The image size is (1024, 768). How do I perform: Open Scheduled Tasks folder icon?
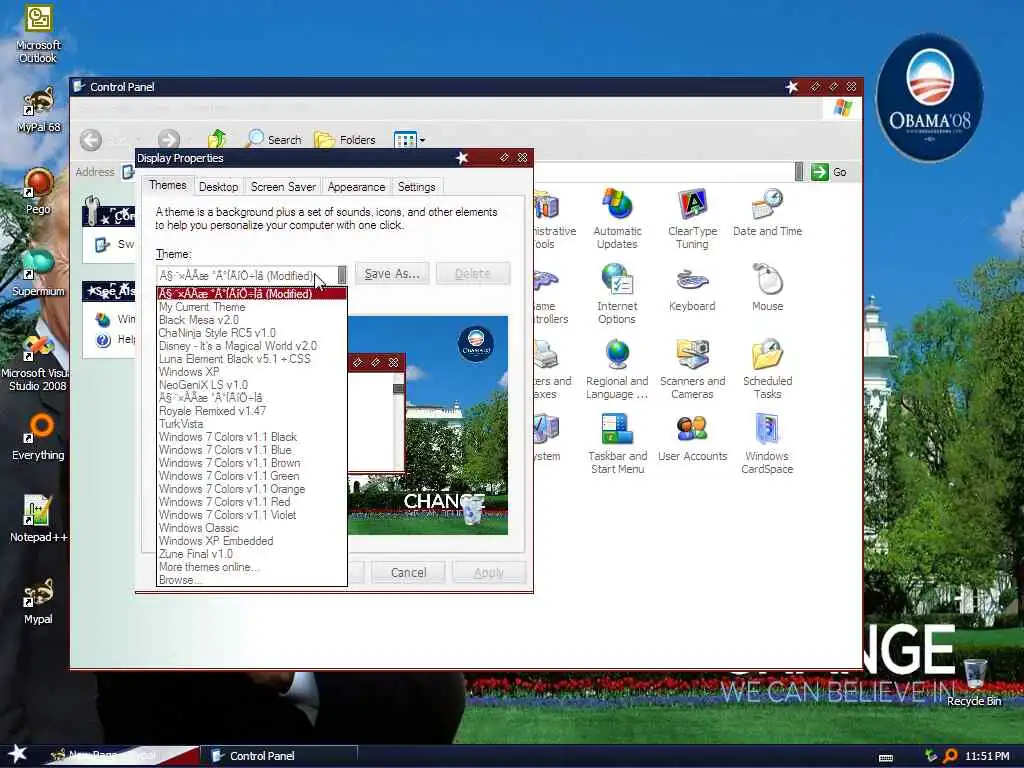(767, 369)
